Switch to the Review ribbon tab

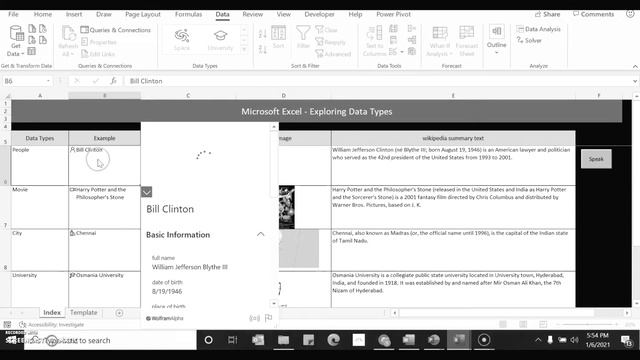253,14
